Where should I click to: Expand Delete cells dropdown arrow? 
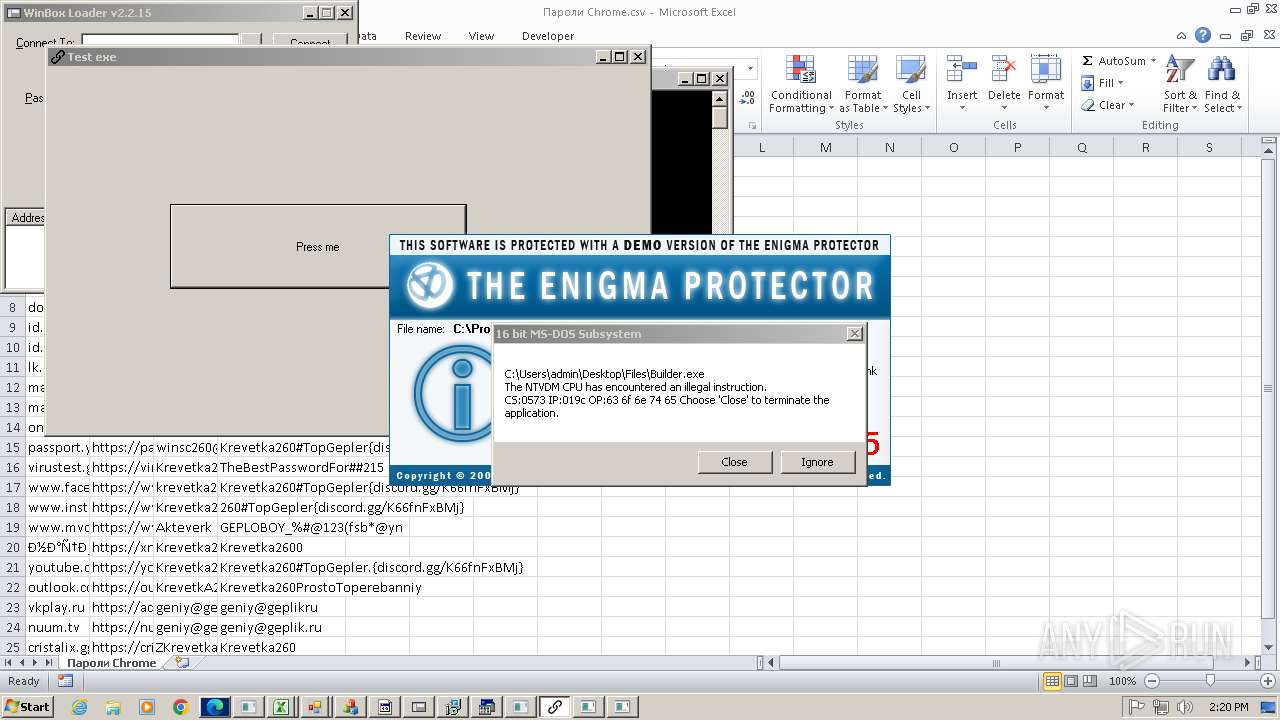pyautogui.click(x=1003, y=108)
